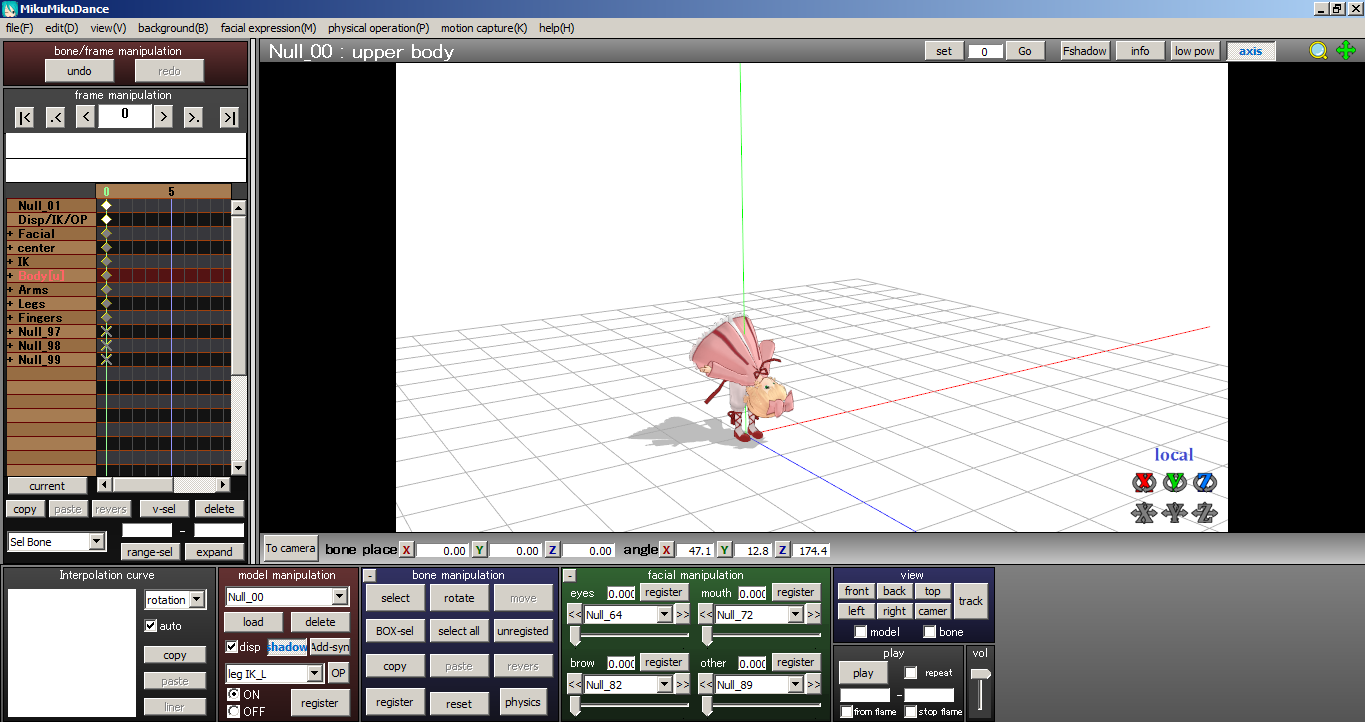1365x722 pixels.
Task: Click the Fshadow button
Action: click(x=1085, y=51)
